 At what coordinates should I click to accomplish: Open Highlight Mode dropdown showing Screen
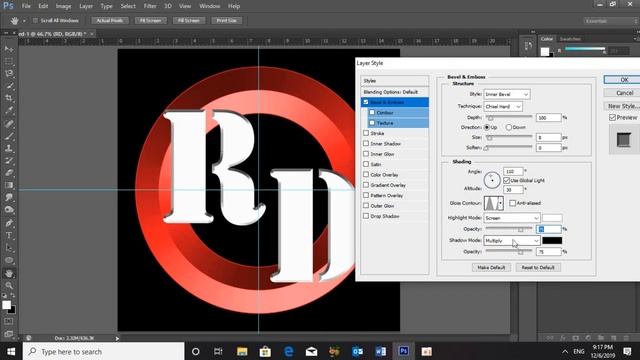(x=512, y=218)
